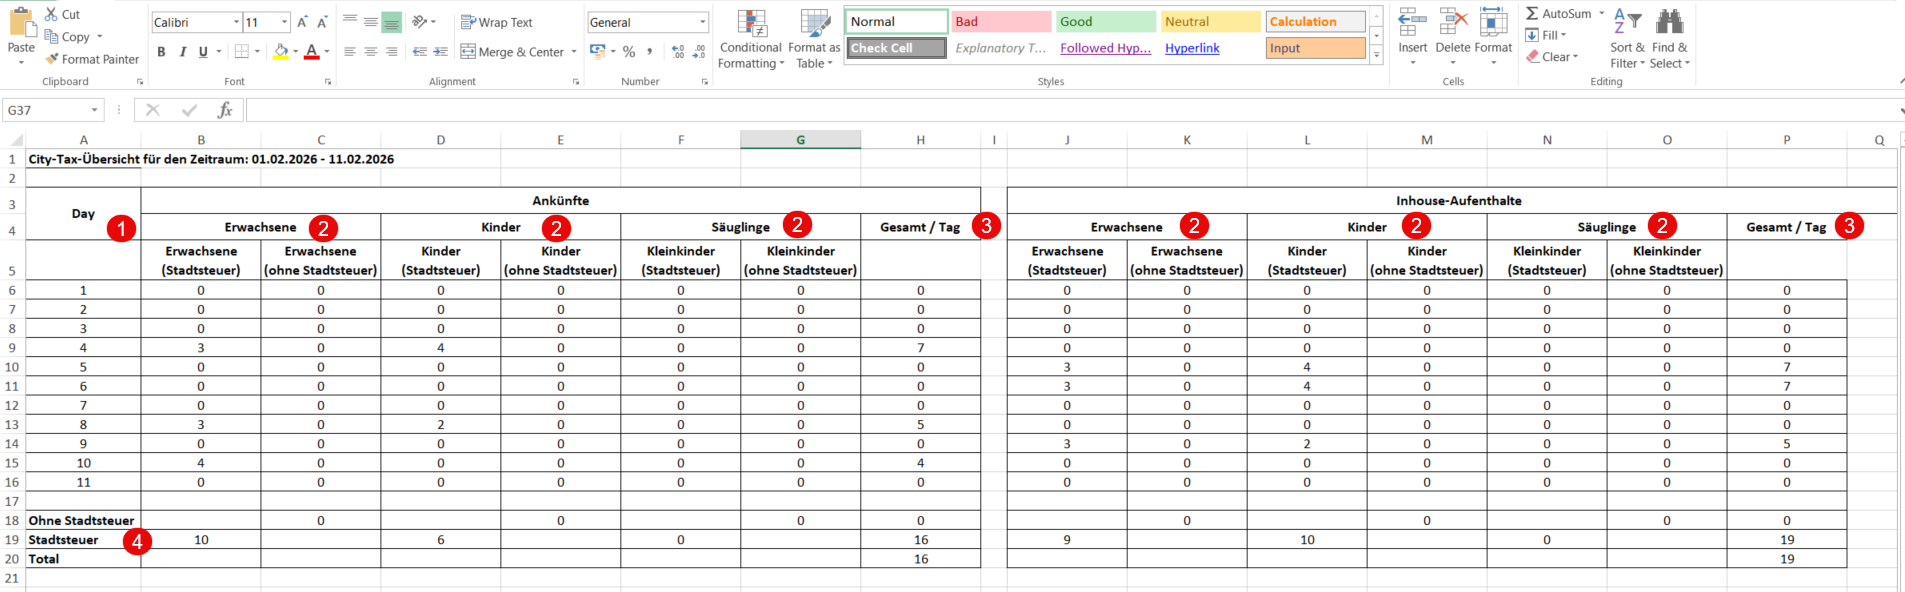Screen dimensions: 1905x592
Task: Open the Clear menu in Editing group
Action: (x=1555, y=57)
